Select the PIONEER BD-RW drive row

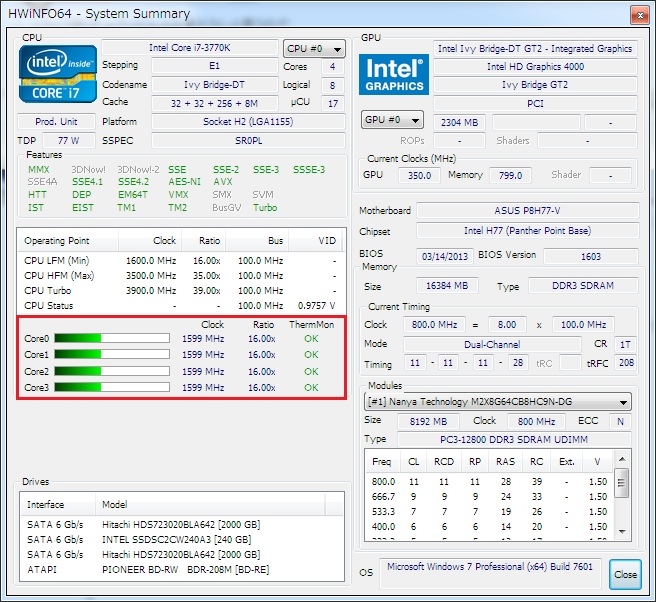(182, 569)
